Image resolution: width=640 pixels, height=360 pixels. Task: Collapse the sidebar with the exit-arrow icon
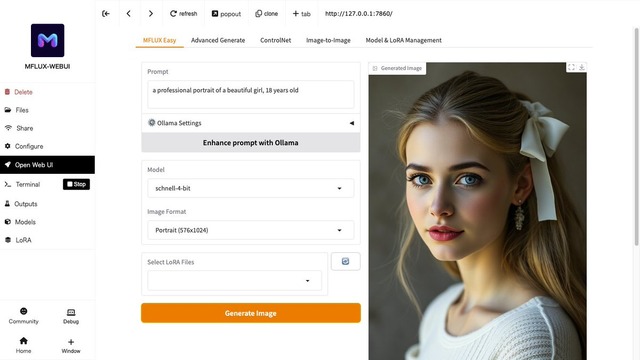(106, 13)
